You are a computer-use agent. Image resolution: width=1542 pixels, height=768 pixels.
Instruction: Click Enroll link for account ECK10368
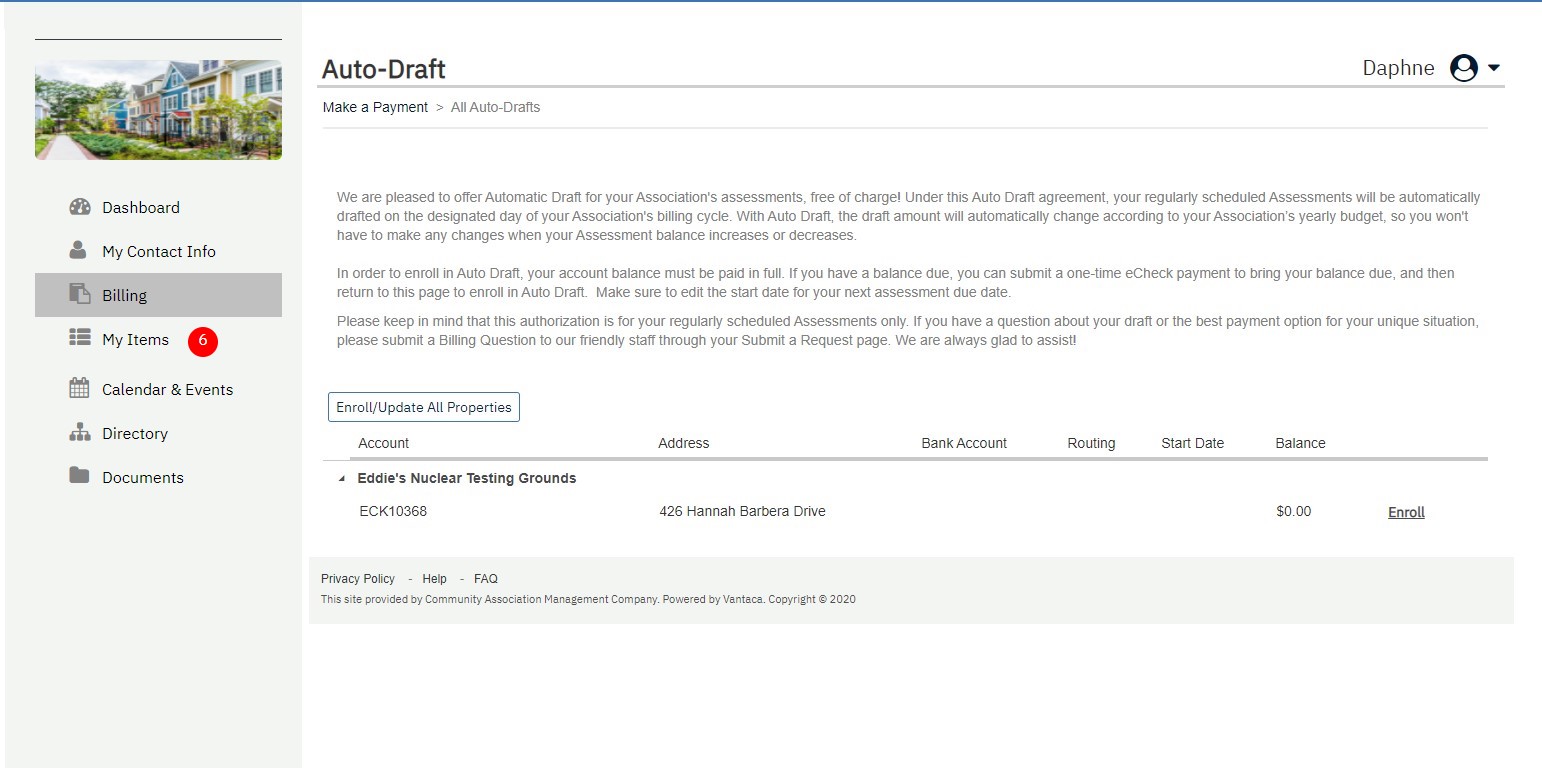1406,512
